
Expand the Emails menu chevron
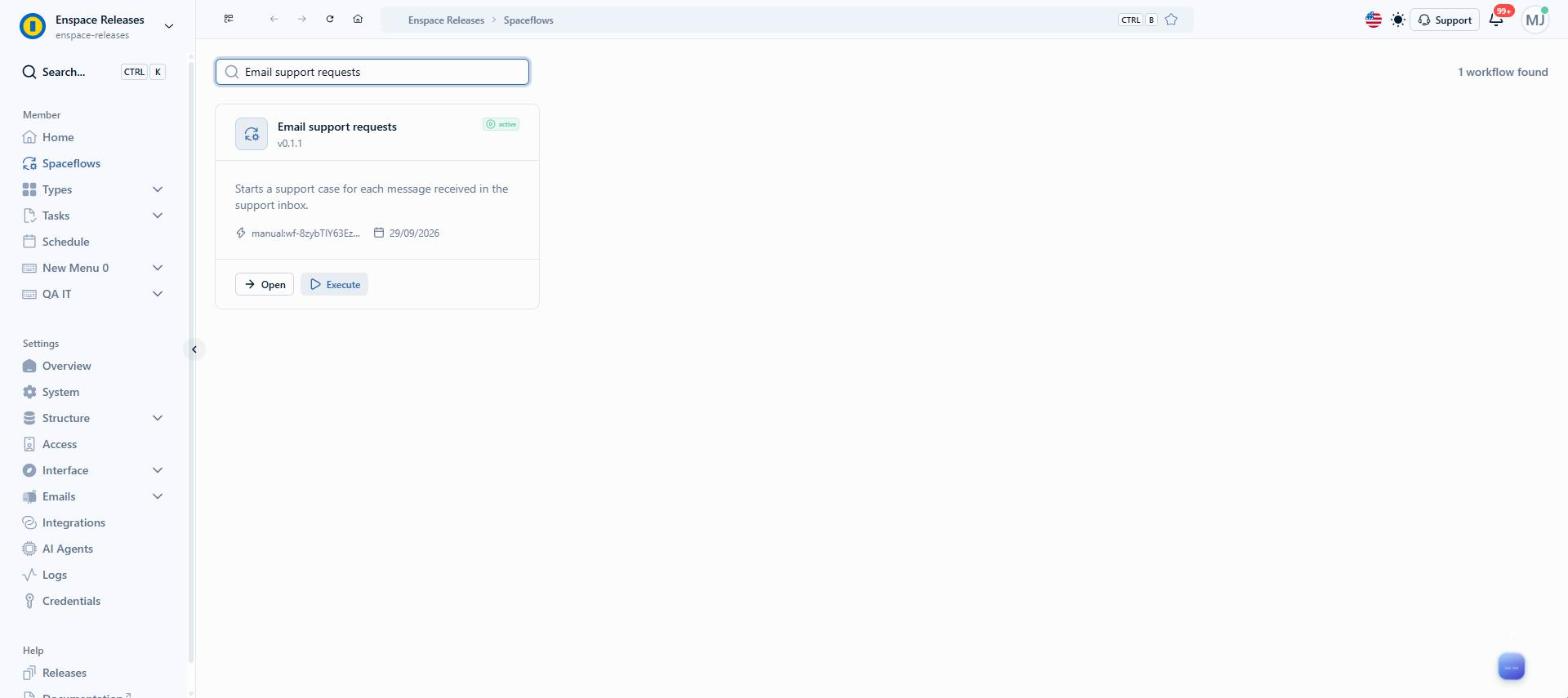(157, 496)
